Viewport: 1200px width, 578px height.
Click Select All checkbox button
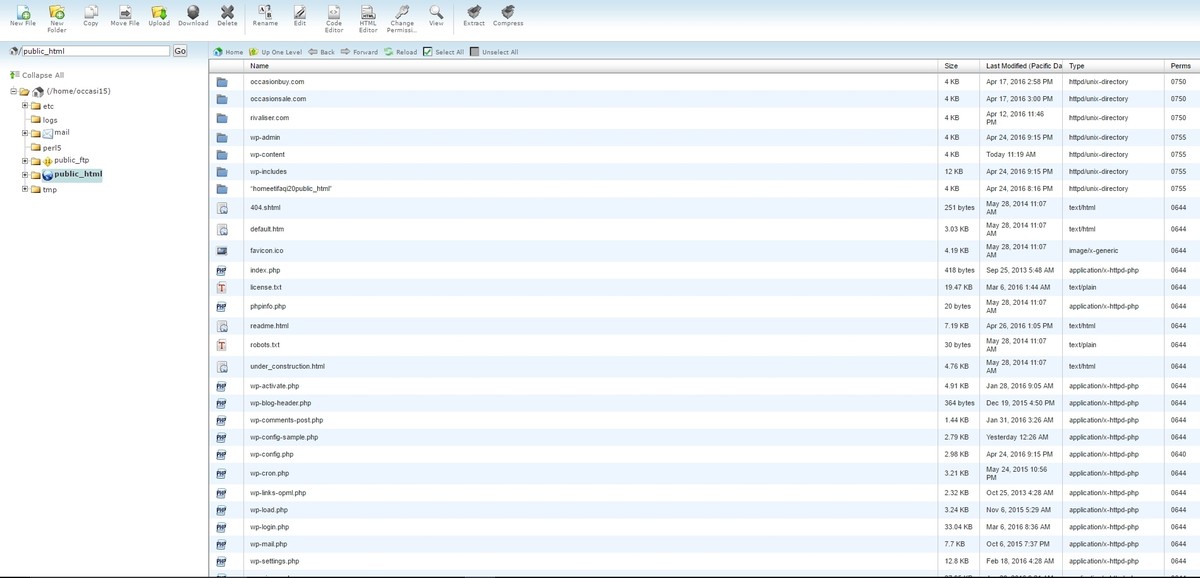pos(428,52)
